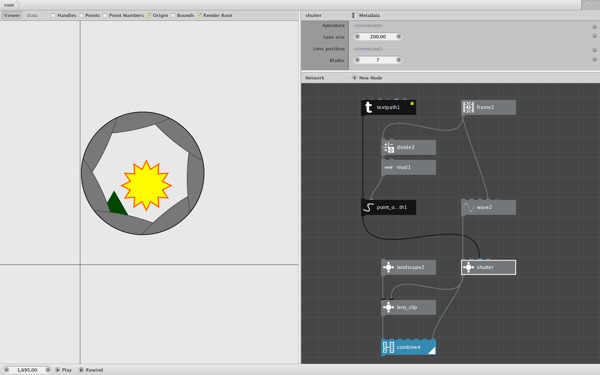Click the Metadata icon beside shutter

[353, 15]
